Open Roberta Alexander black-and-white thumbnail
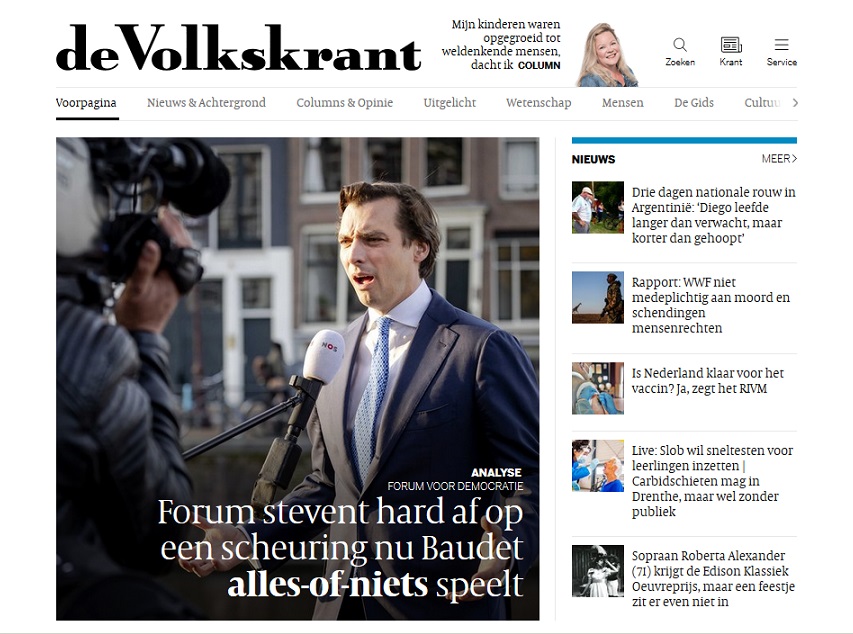This screenshot has width=853, height=634. tap(597, 571)
